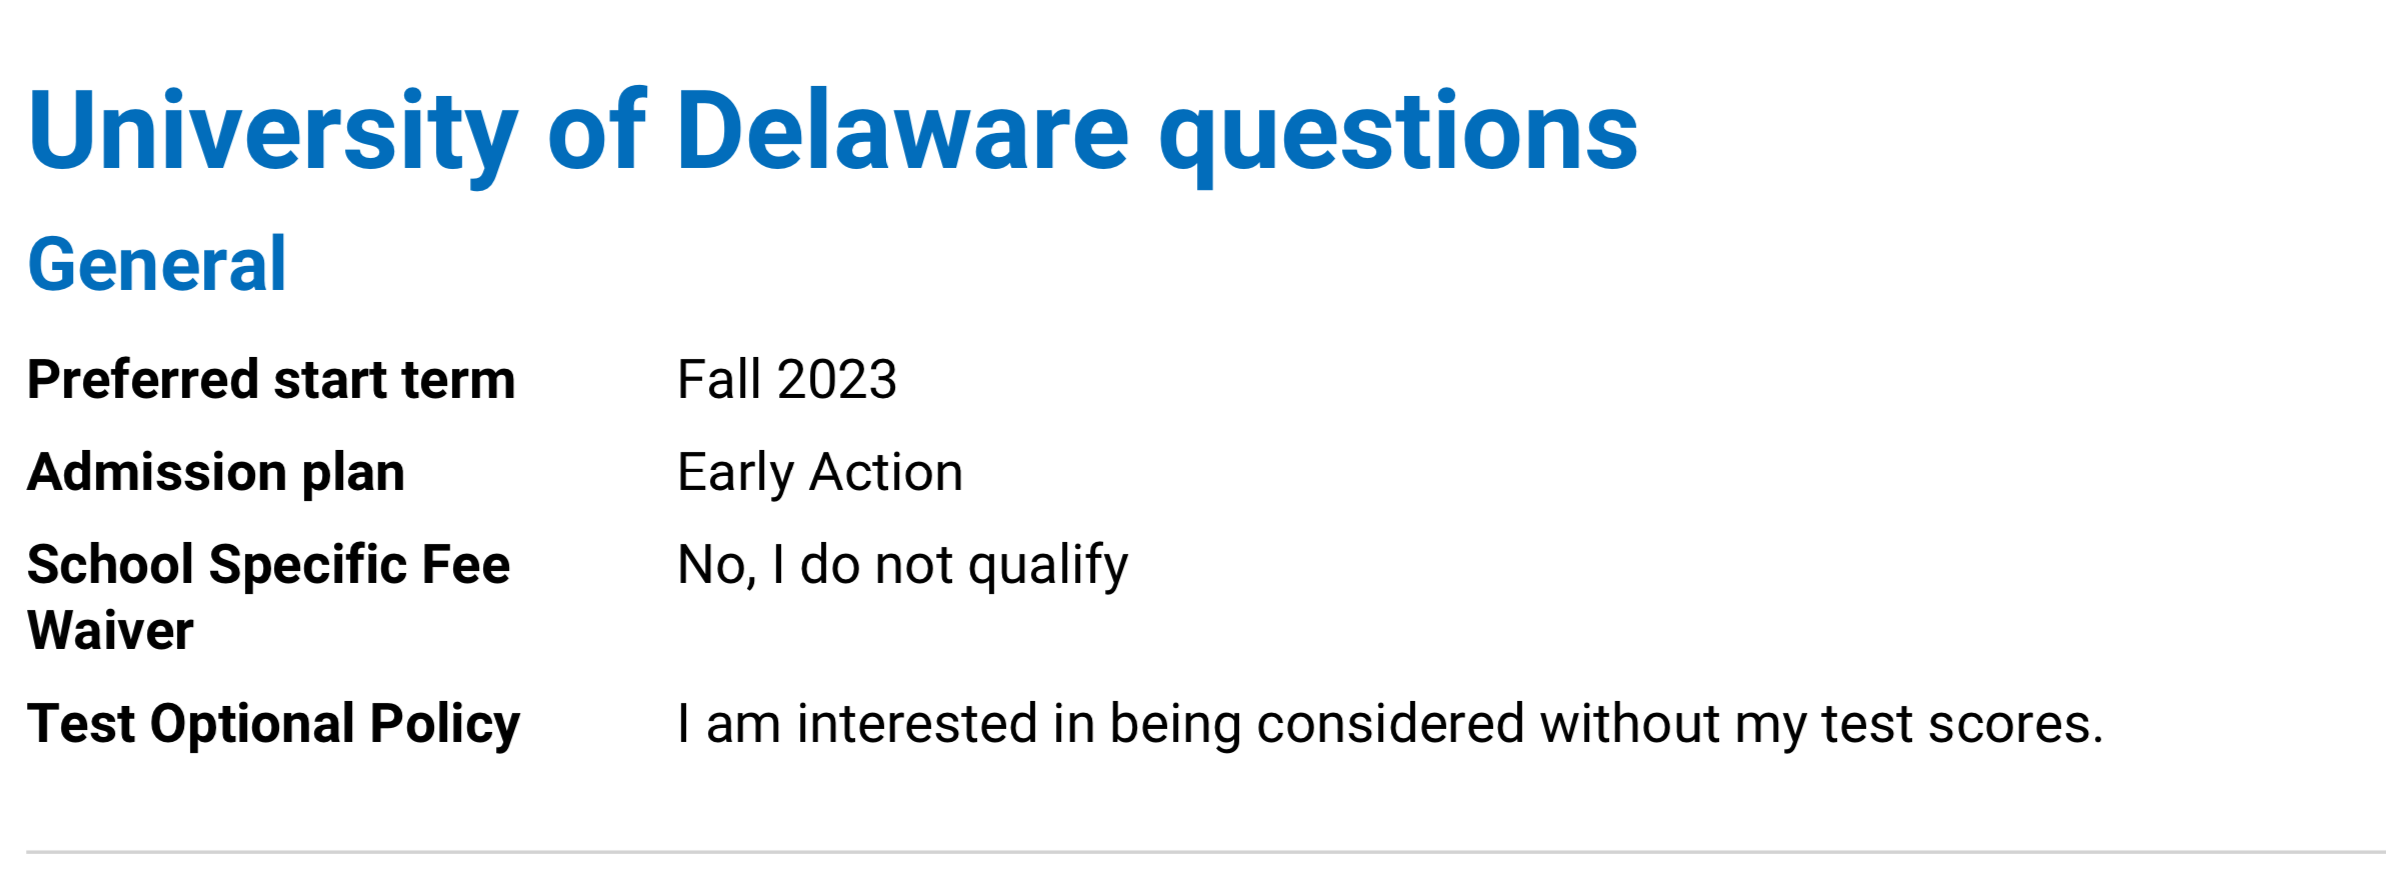Select the Admission plan label
This screenshot has width=2386, height=876.
tap(216, 472)
